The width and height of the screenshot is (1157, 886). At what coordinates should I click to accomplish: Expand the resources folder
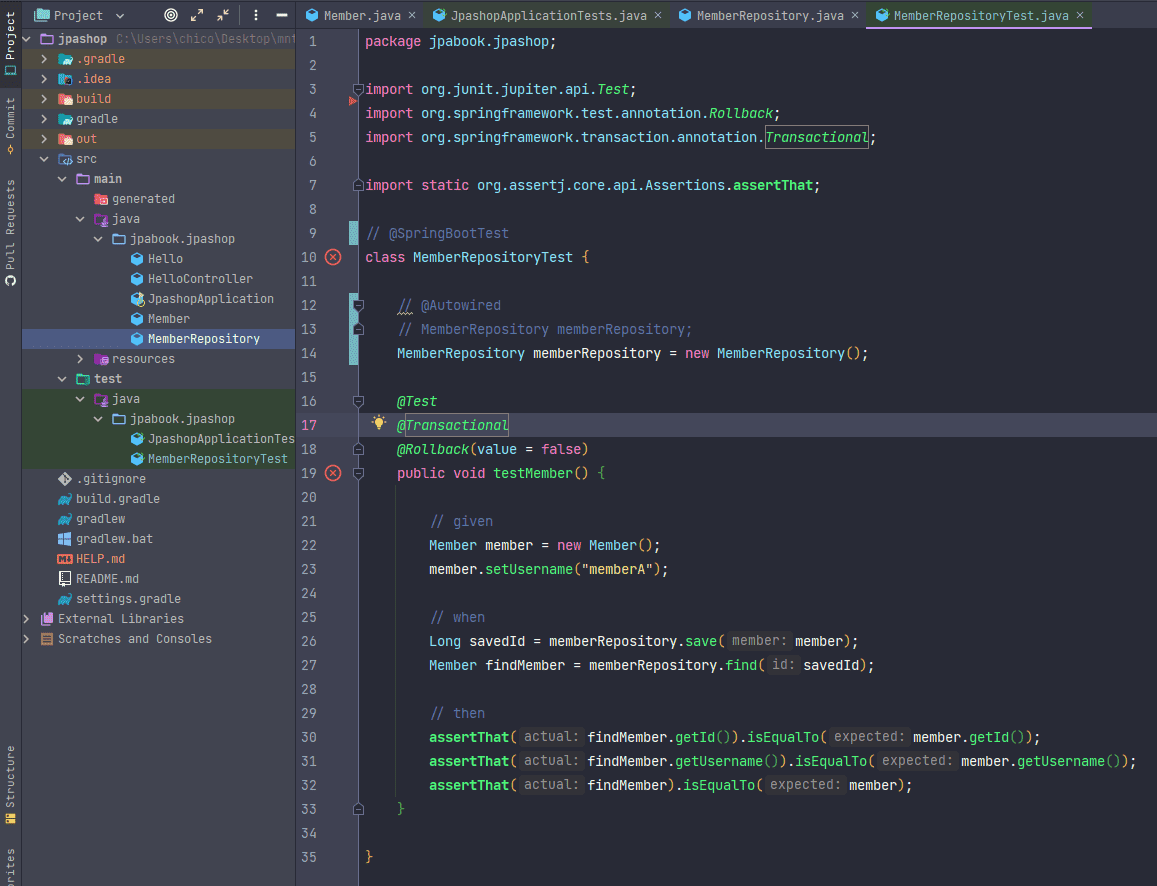[81, 359]
